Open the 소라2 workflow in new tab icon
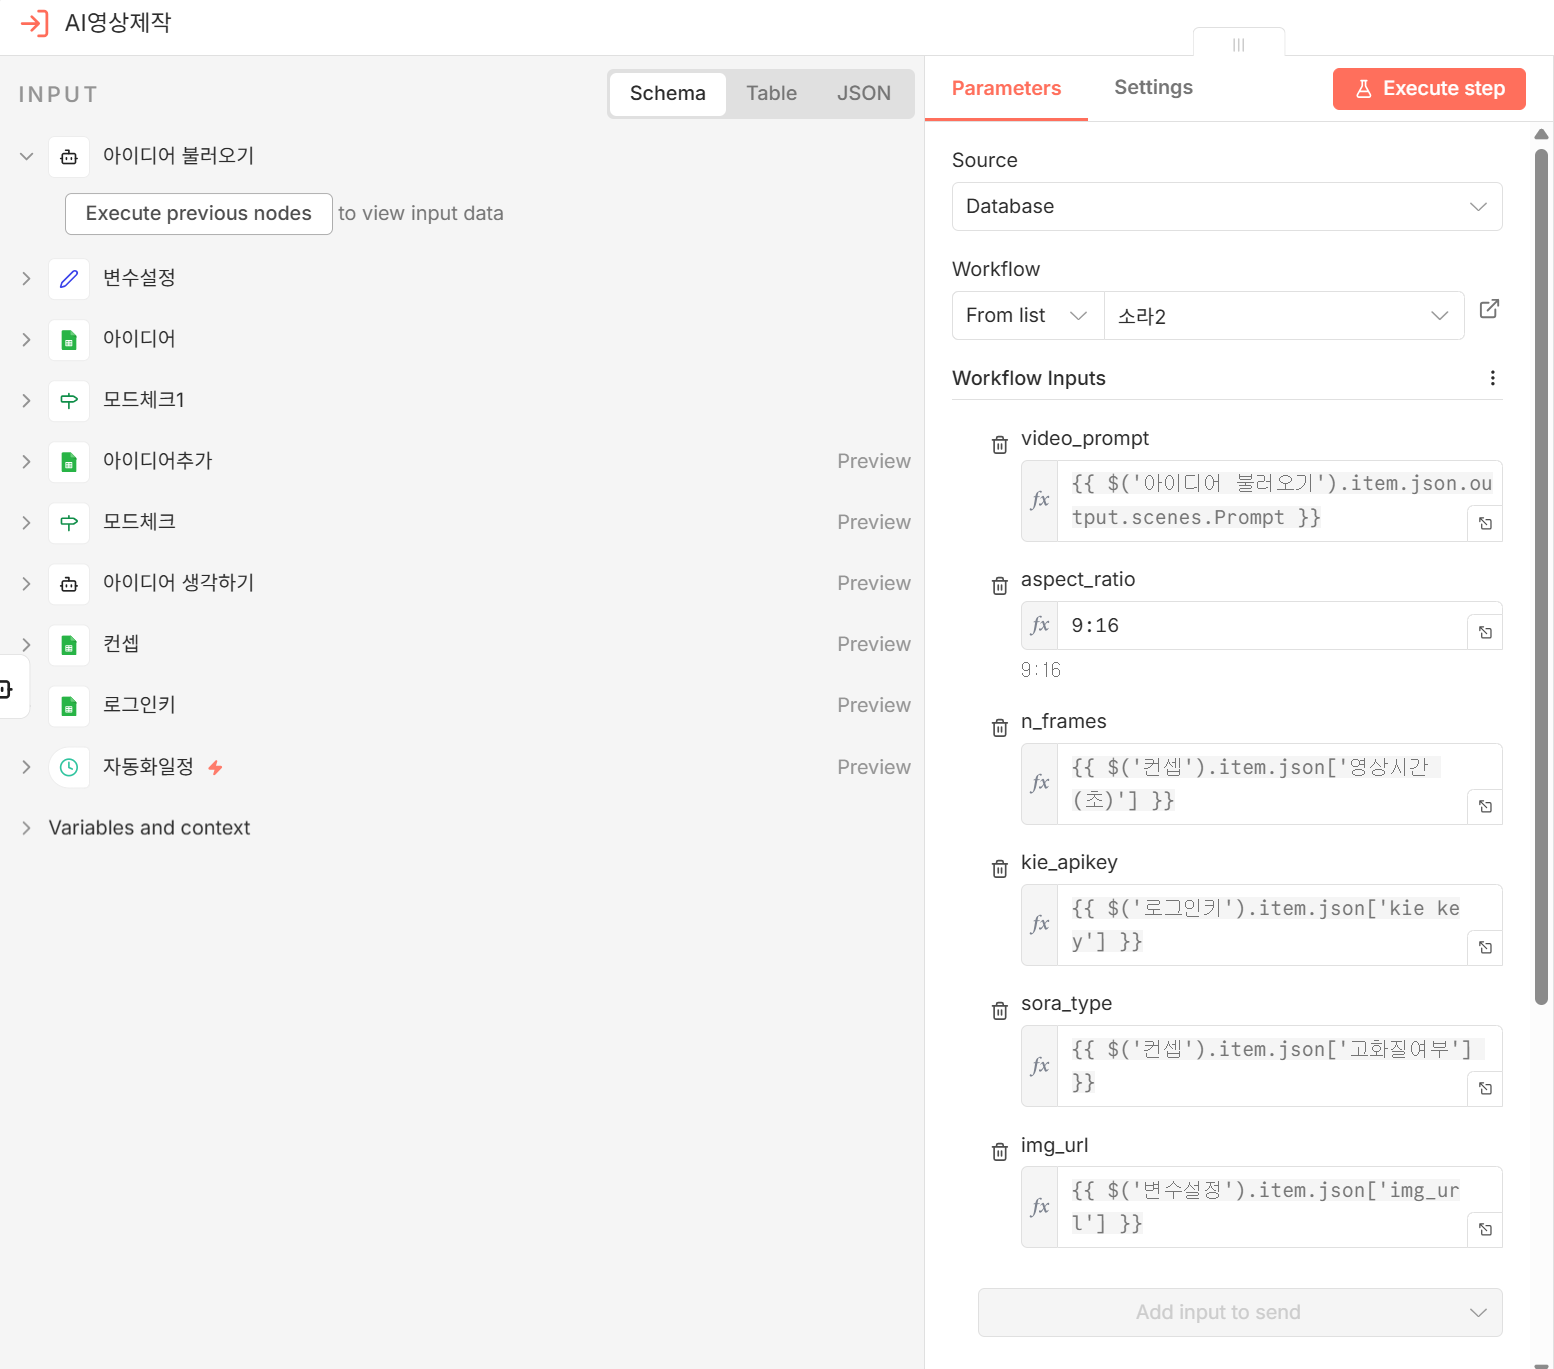The height and width of the screenshot is (1369, 1554). click(x=1489, y=309)
